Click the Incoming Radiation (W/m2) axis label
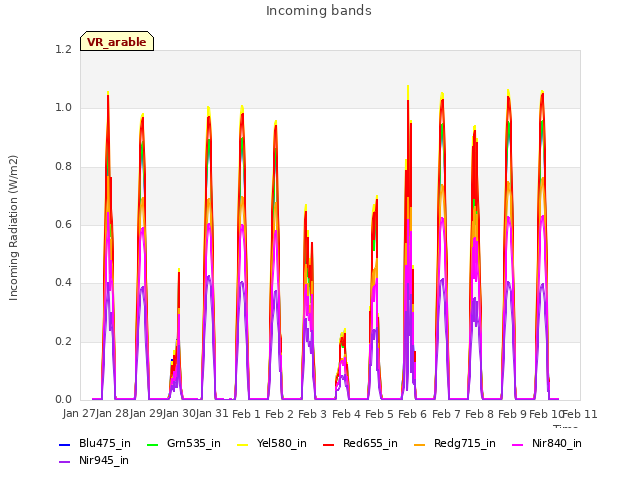 [13, 228]
